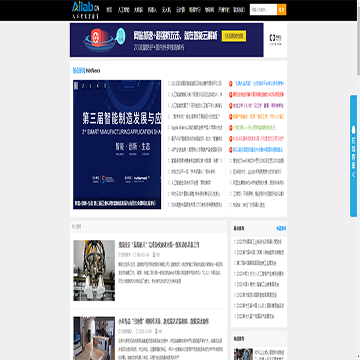Open the 人工智能 navigation menu item
This screenshot has height=360, width=360.
coord(123,10)
